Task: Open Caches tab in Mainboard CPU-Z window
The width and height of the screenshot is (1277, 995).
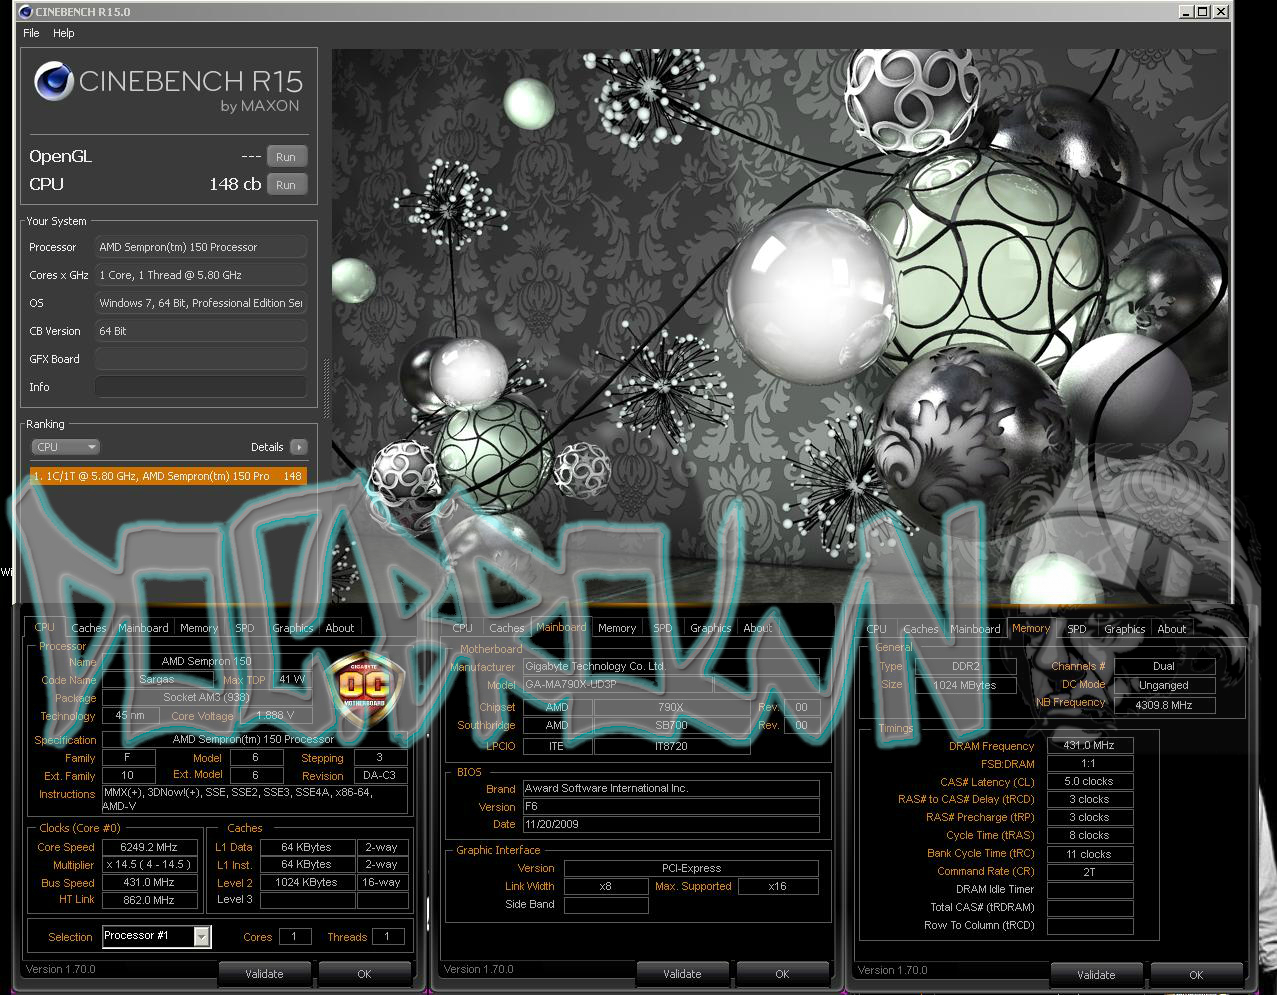Action: 507,628
